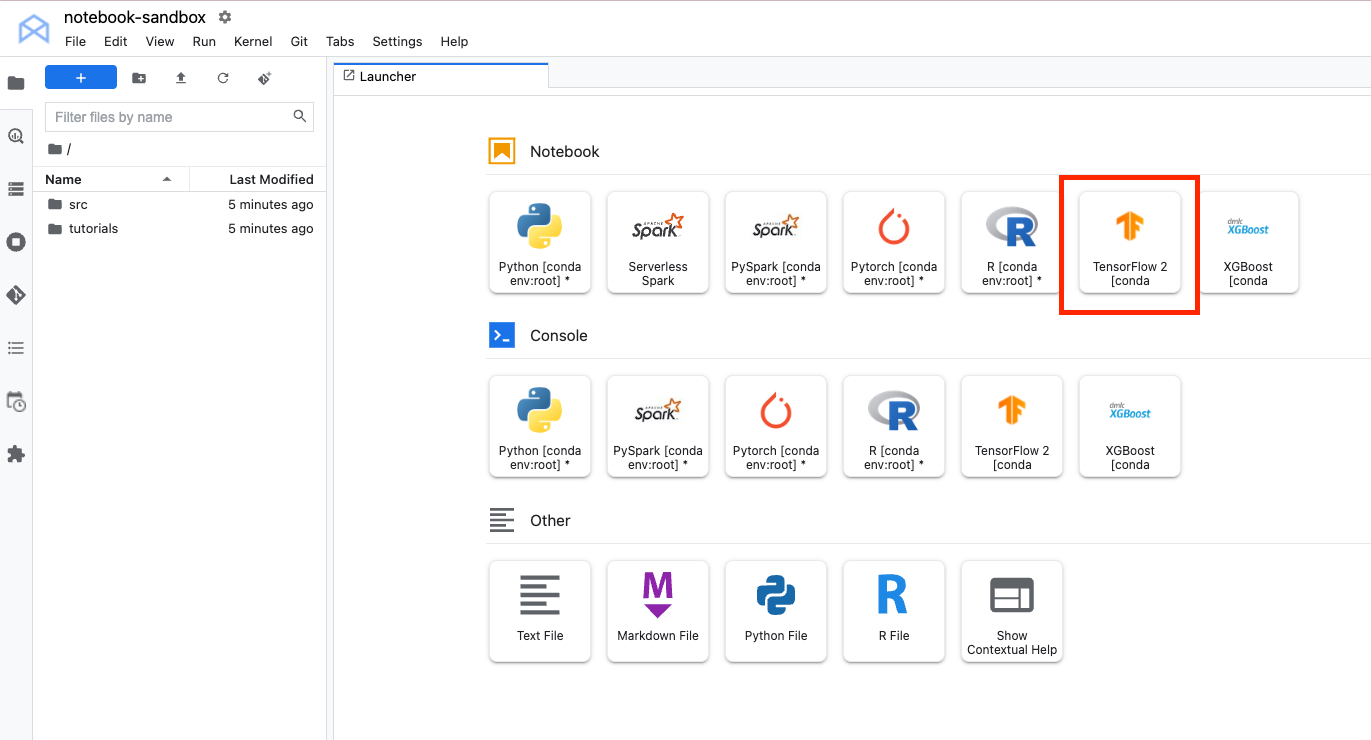
Task: Create a new Markdown File
Action: pos(657,611)
